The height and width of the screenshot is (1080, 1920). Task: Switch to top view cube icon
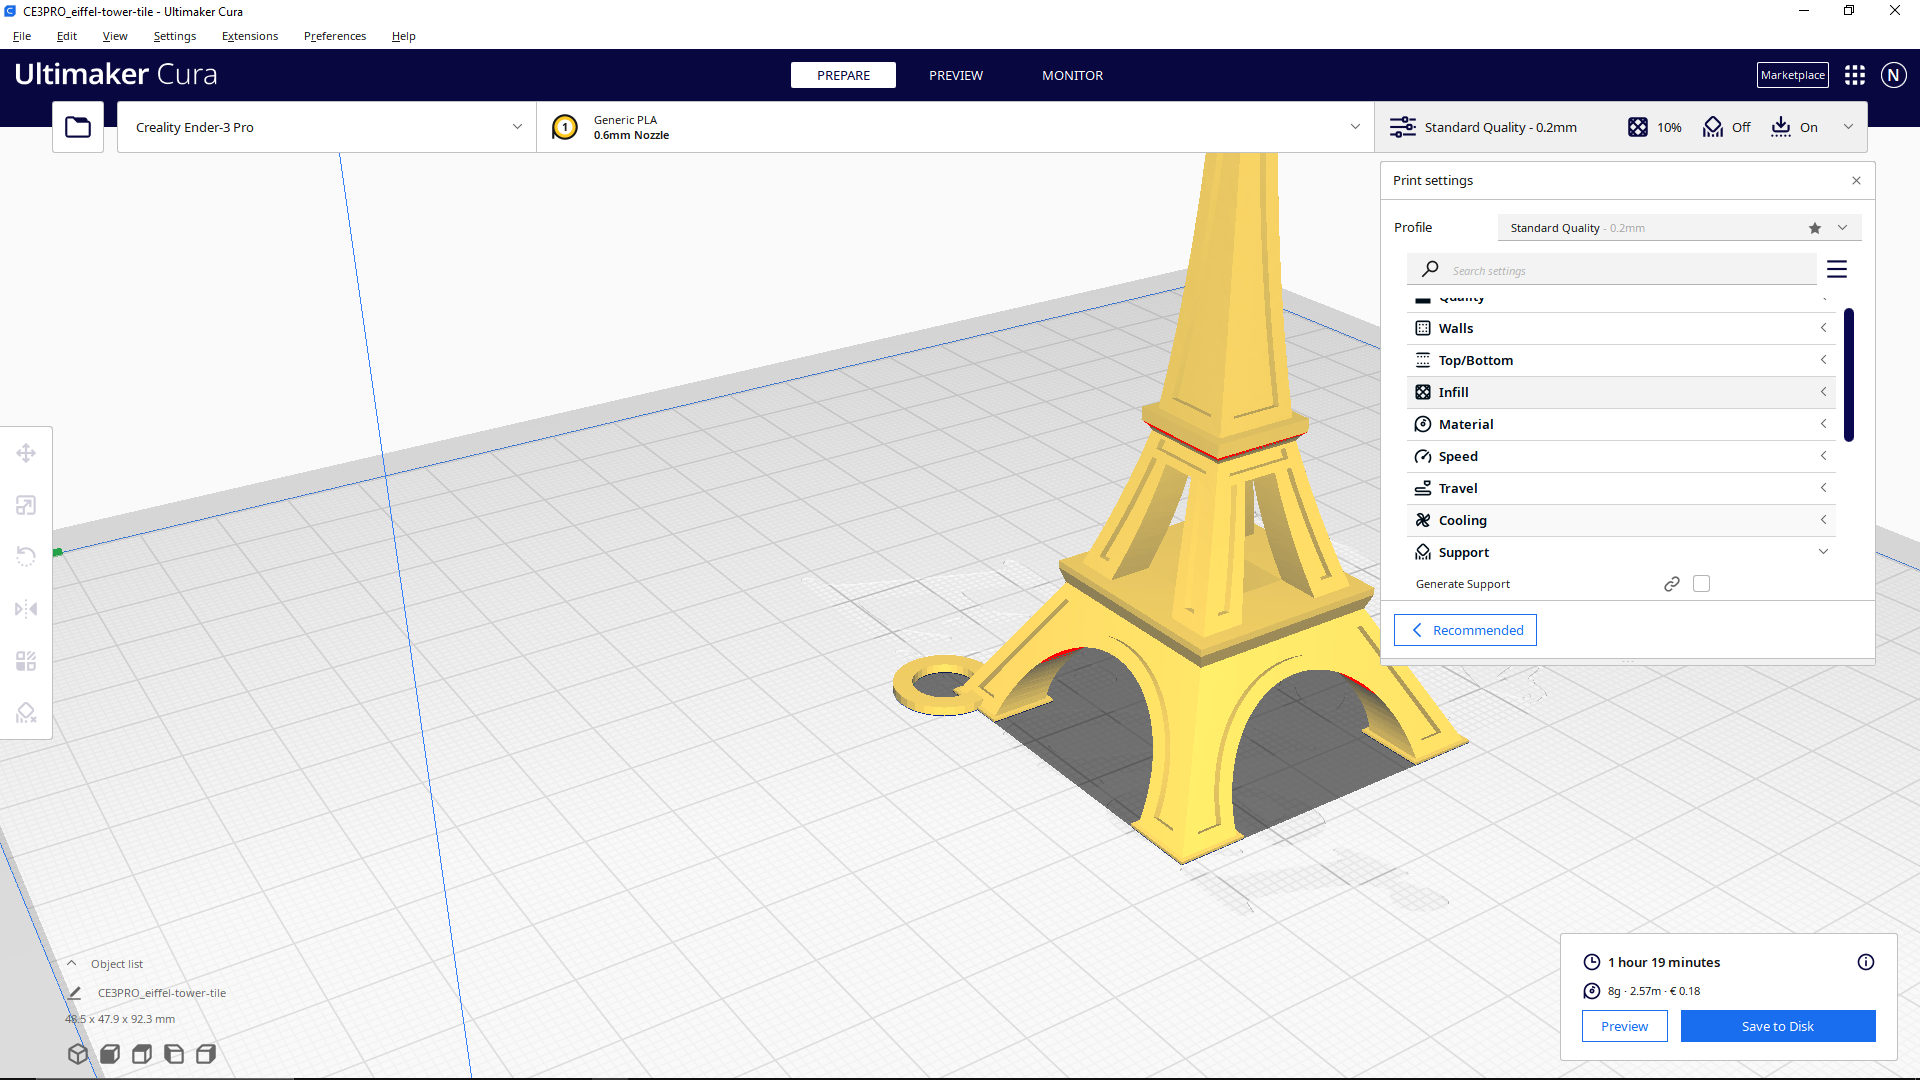tap(142, 1054)
